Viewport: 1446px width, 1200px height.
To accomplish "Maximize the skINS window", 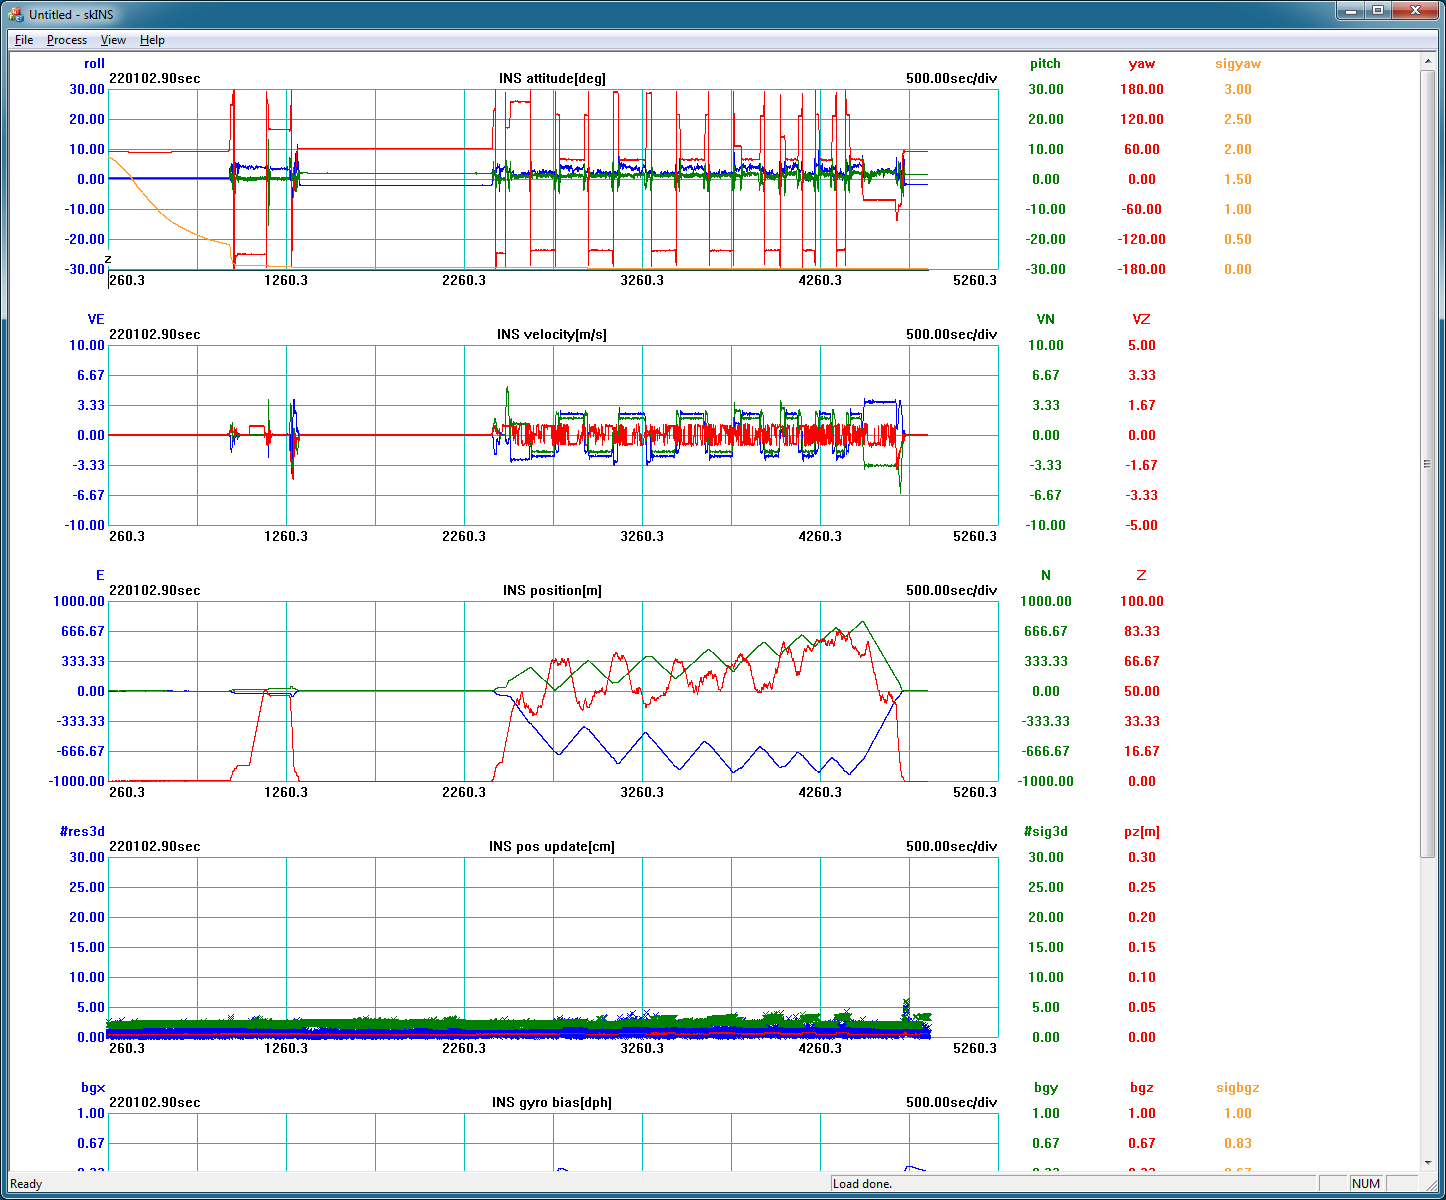I will pos(1378,11).
